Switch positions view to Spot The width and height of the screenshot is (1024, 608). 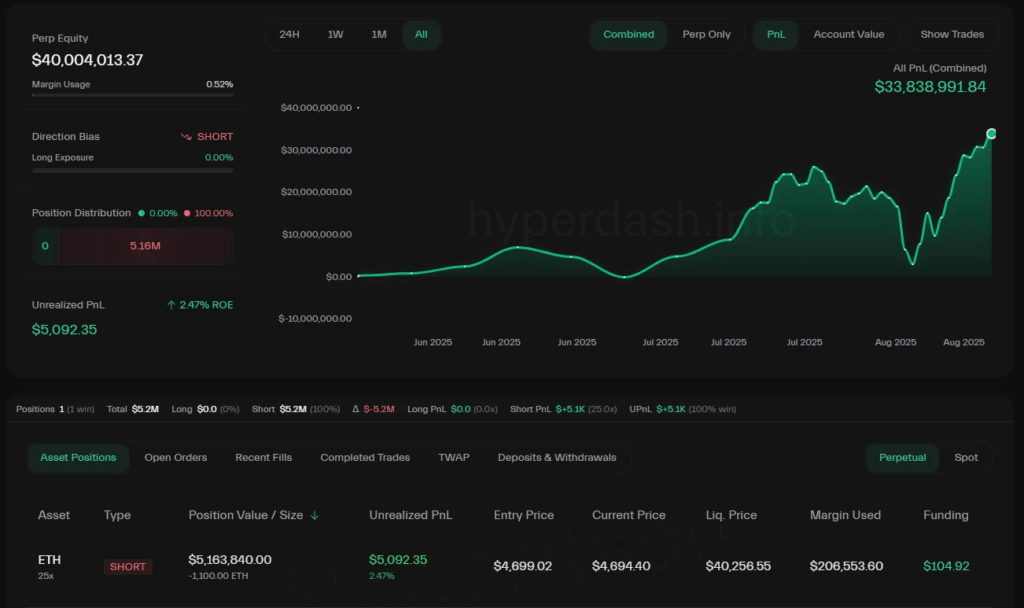[x=966, y=458]
